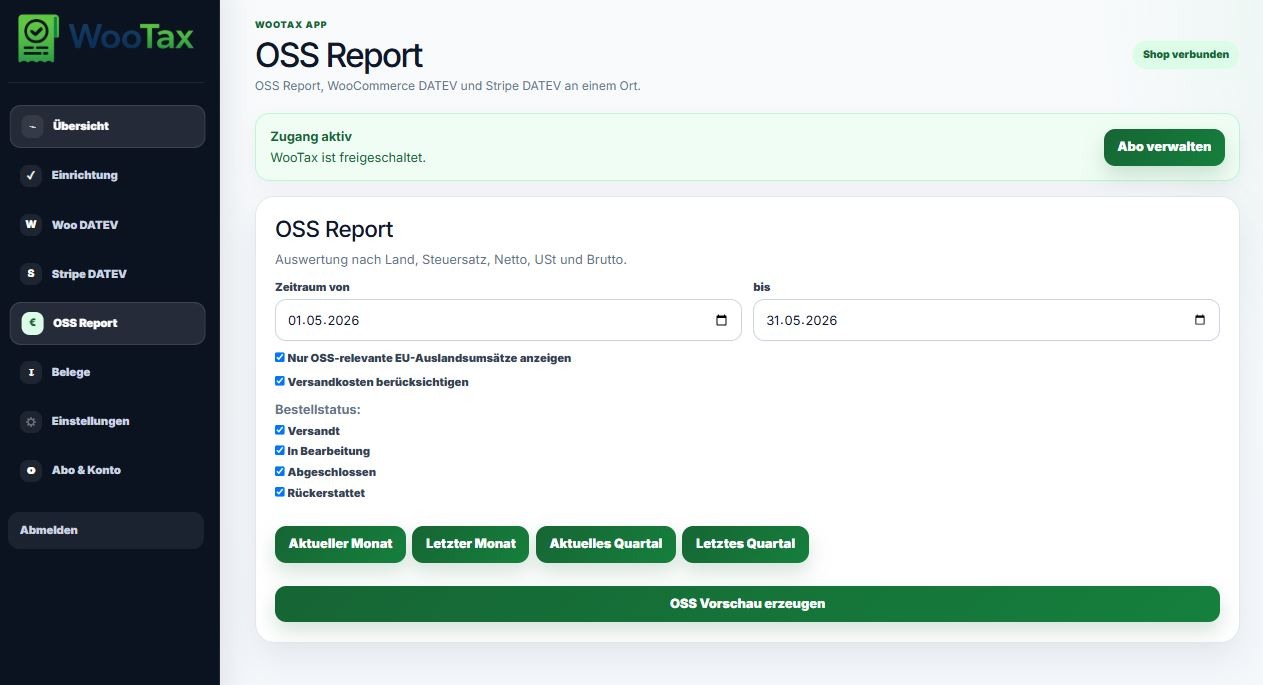Click the 'WooTax ist freigeschaltet.' text
The image size is (1263, 685).
coord(348,158)
